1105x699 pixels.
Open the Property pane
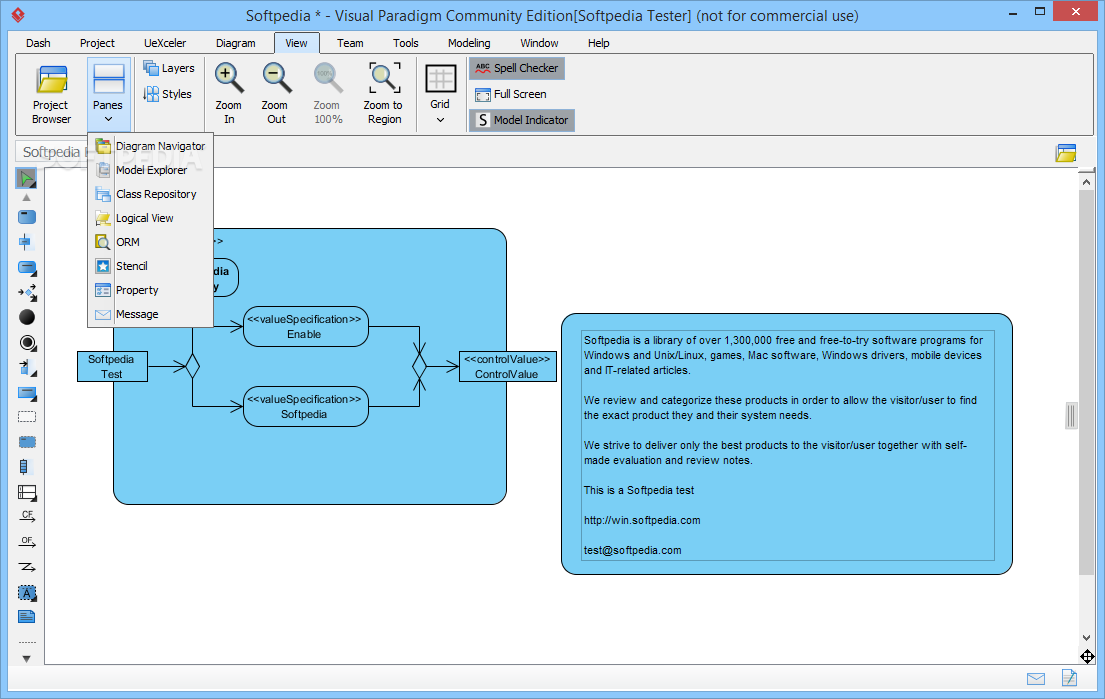(x=150, y=290)
